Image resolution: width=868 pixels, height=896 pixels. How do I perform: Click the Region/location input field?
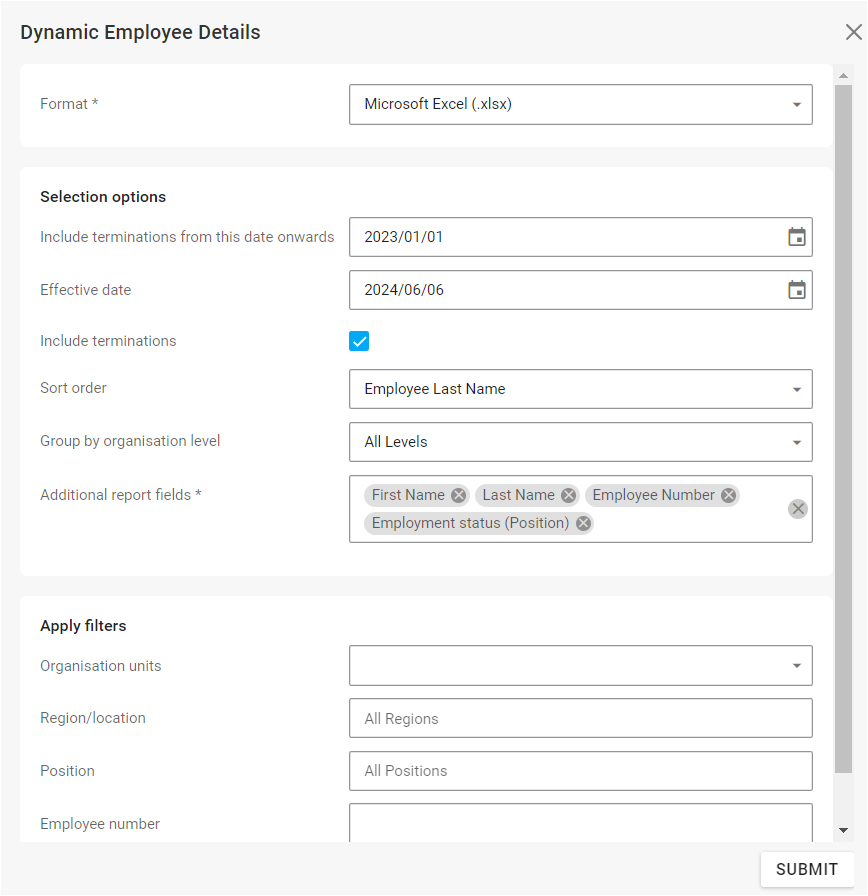tap(580, 718)
